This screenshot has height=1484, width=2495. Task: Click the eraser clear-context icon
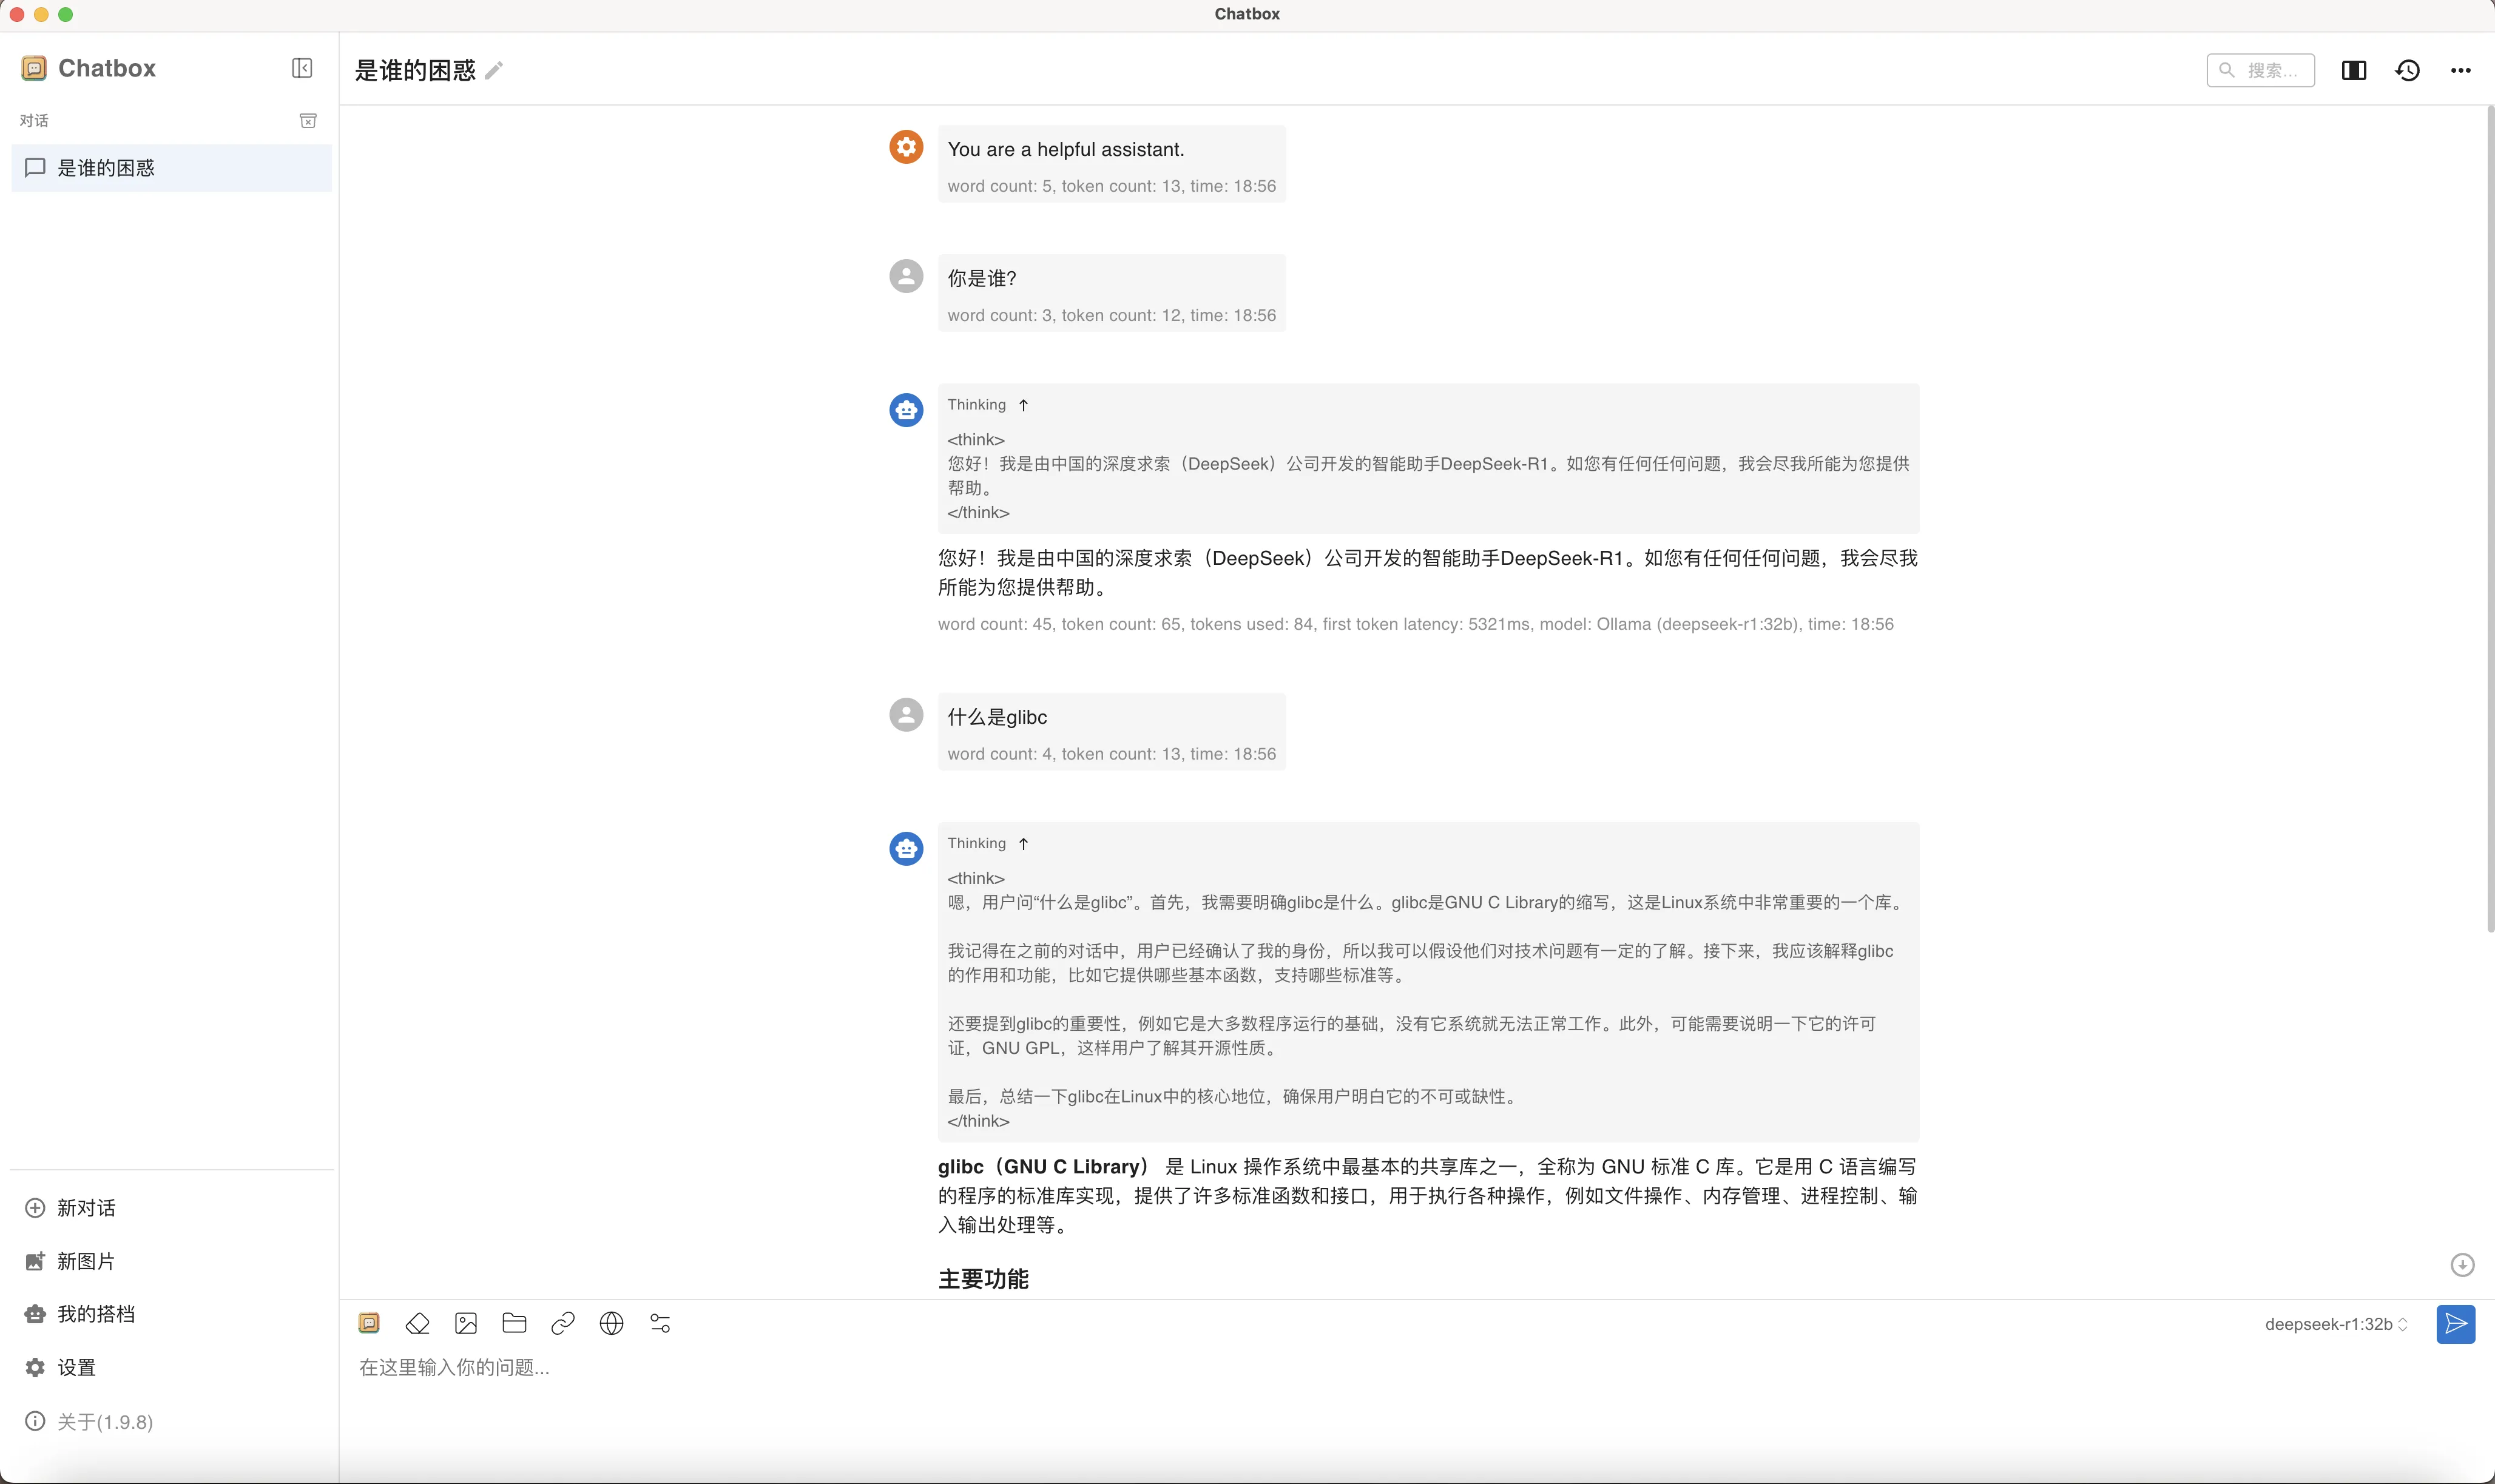417,1324
